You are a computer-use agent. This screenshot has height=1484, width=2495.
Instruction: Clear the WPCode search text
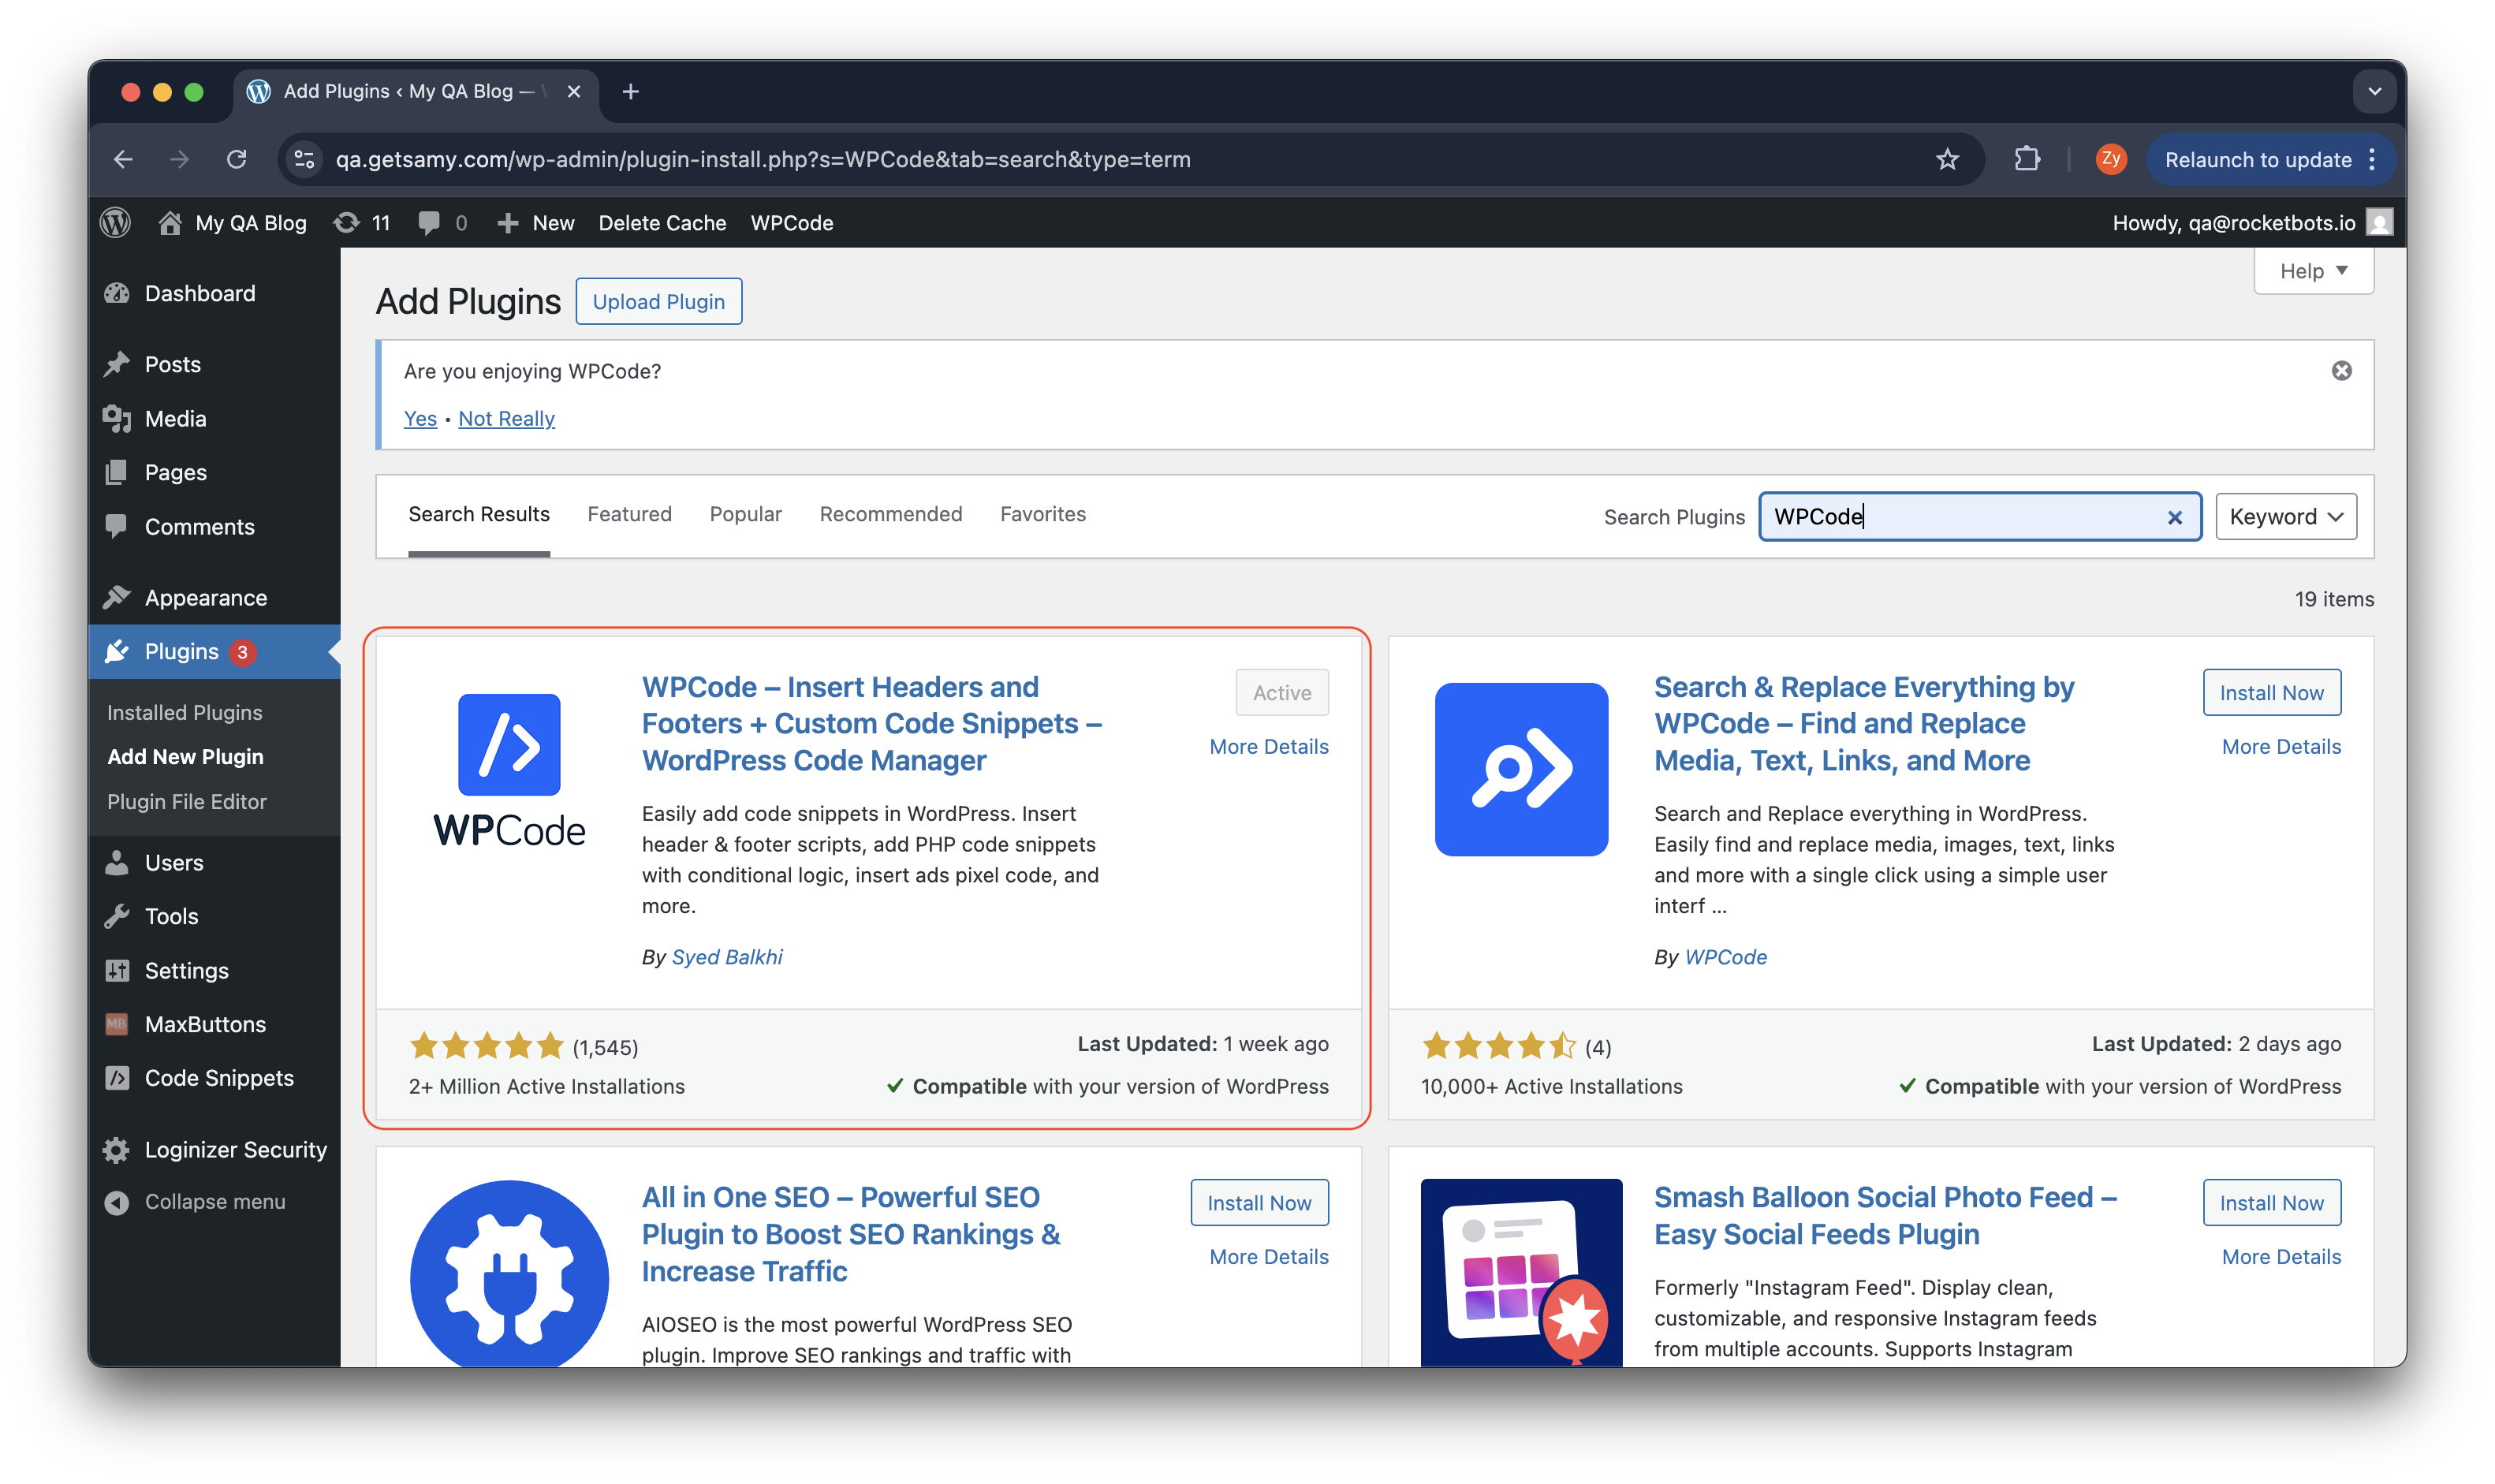[x=2174, y=517]
